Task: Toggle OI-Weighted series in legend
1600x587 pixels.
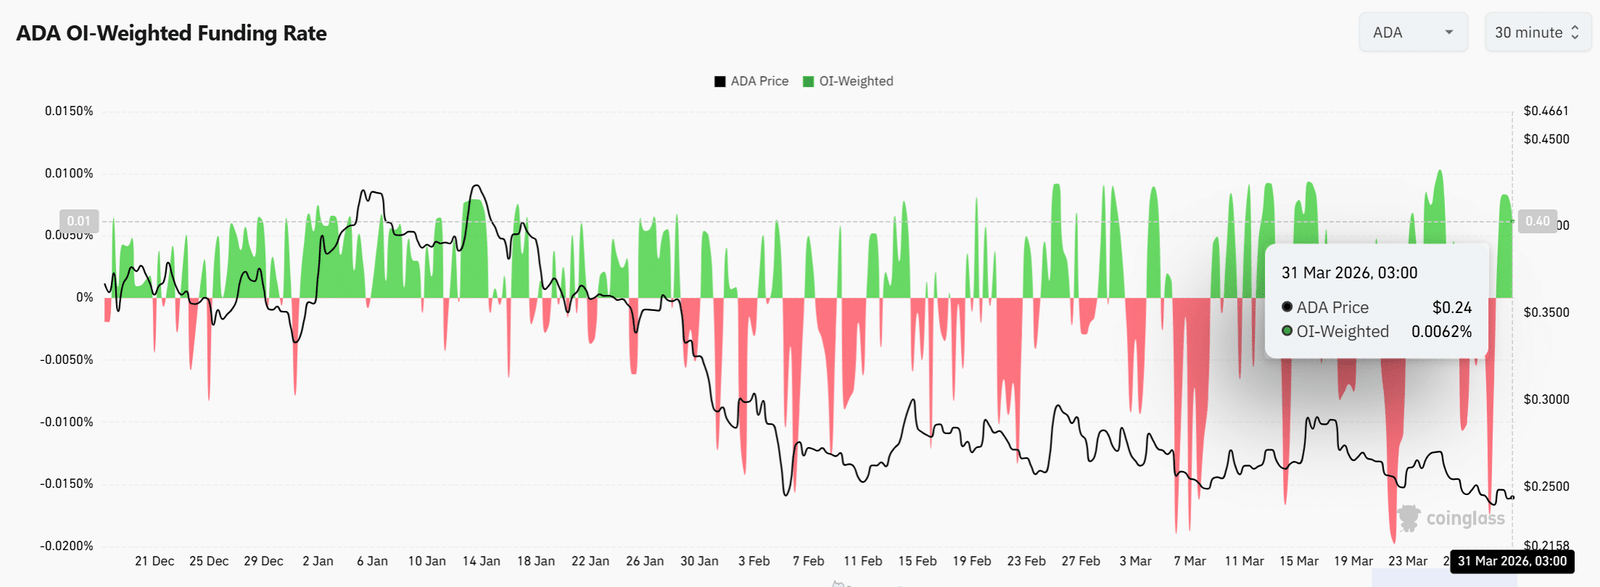Action: click(x=856, y=81)
